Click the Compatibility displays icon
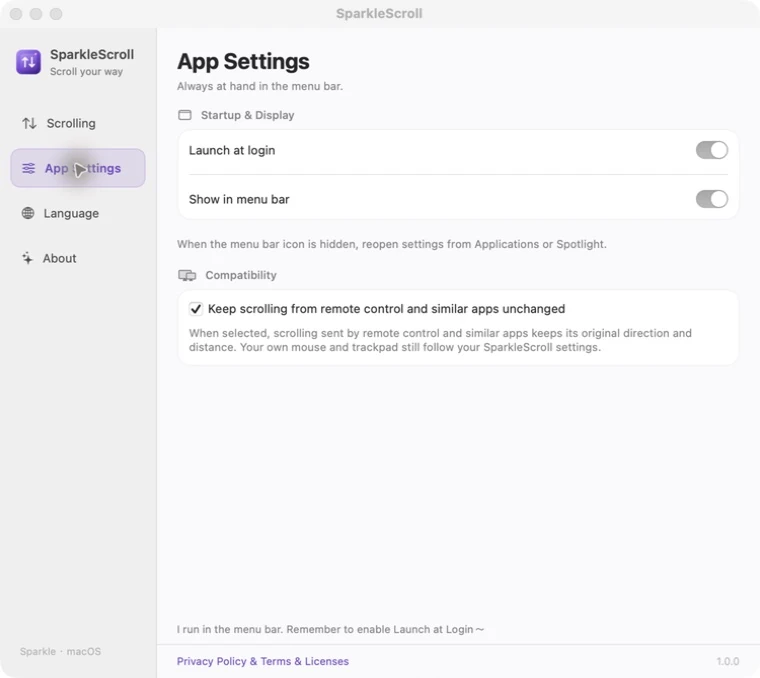The height and width of the screenshot is (678, 760). (187, 275)
